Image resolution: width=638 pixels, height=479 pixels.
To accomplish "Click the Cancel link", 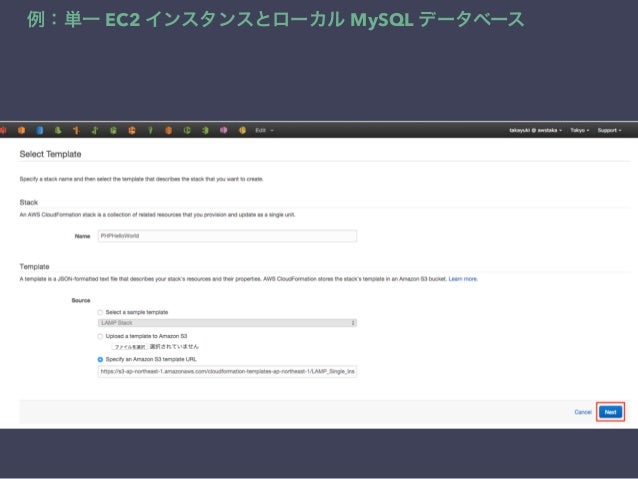I will pyautogui.click(x=583, y=412).
